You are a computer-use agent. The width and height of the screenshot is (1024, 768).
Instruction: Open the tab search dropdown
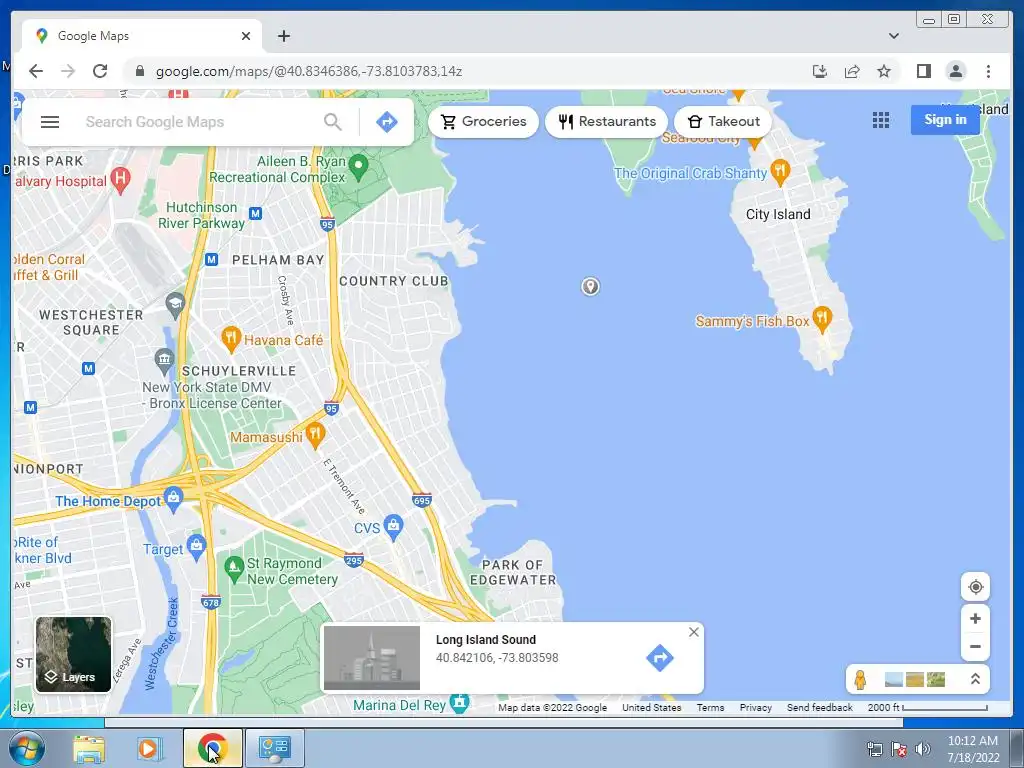pos(894,36)
